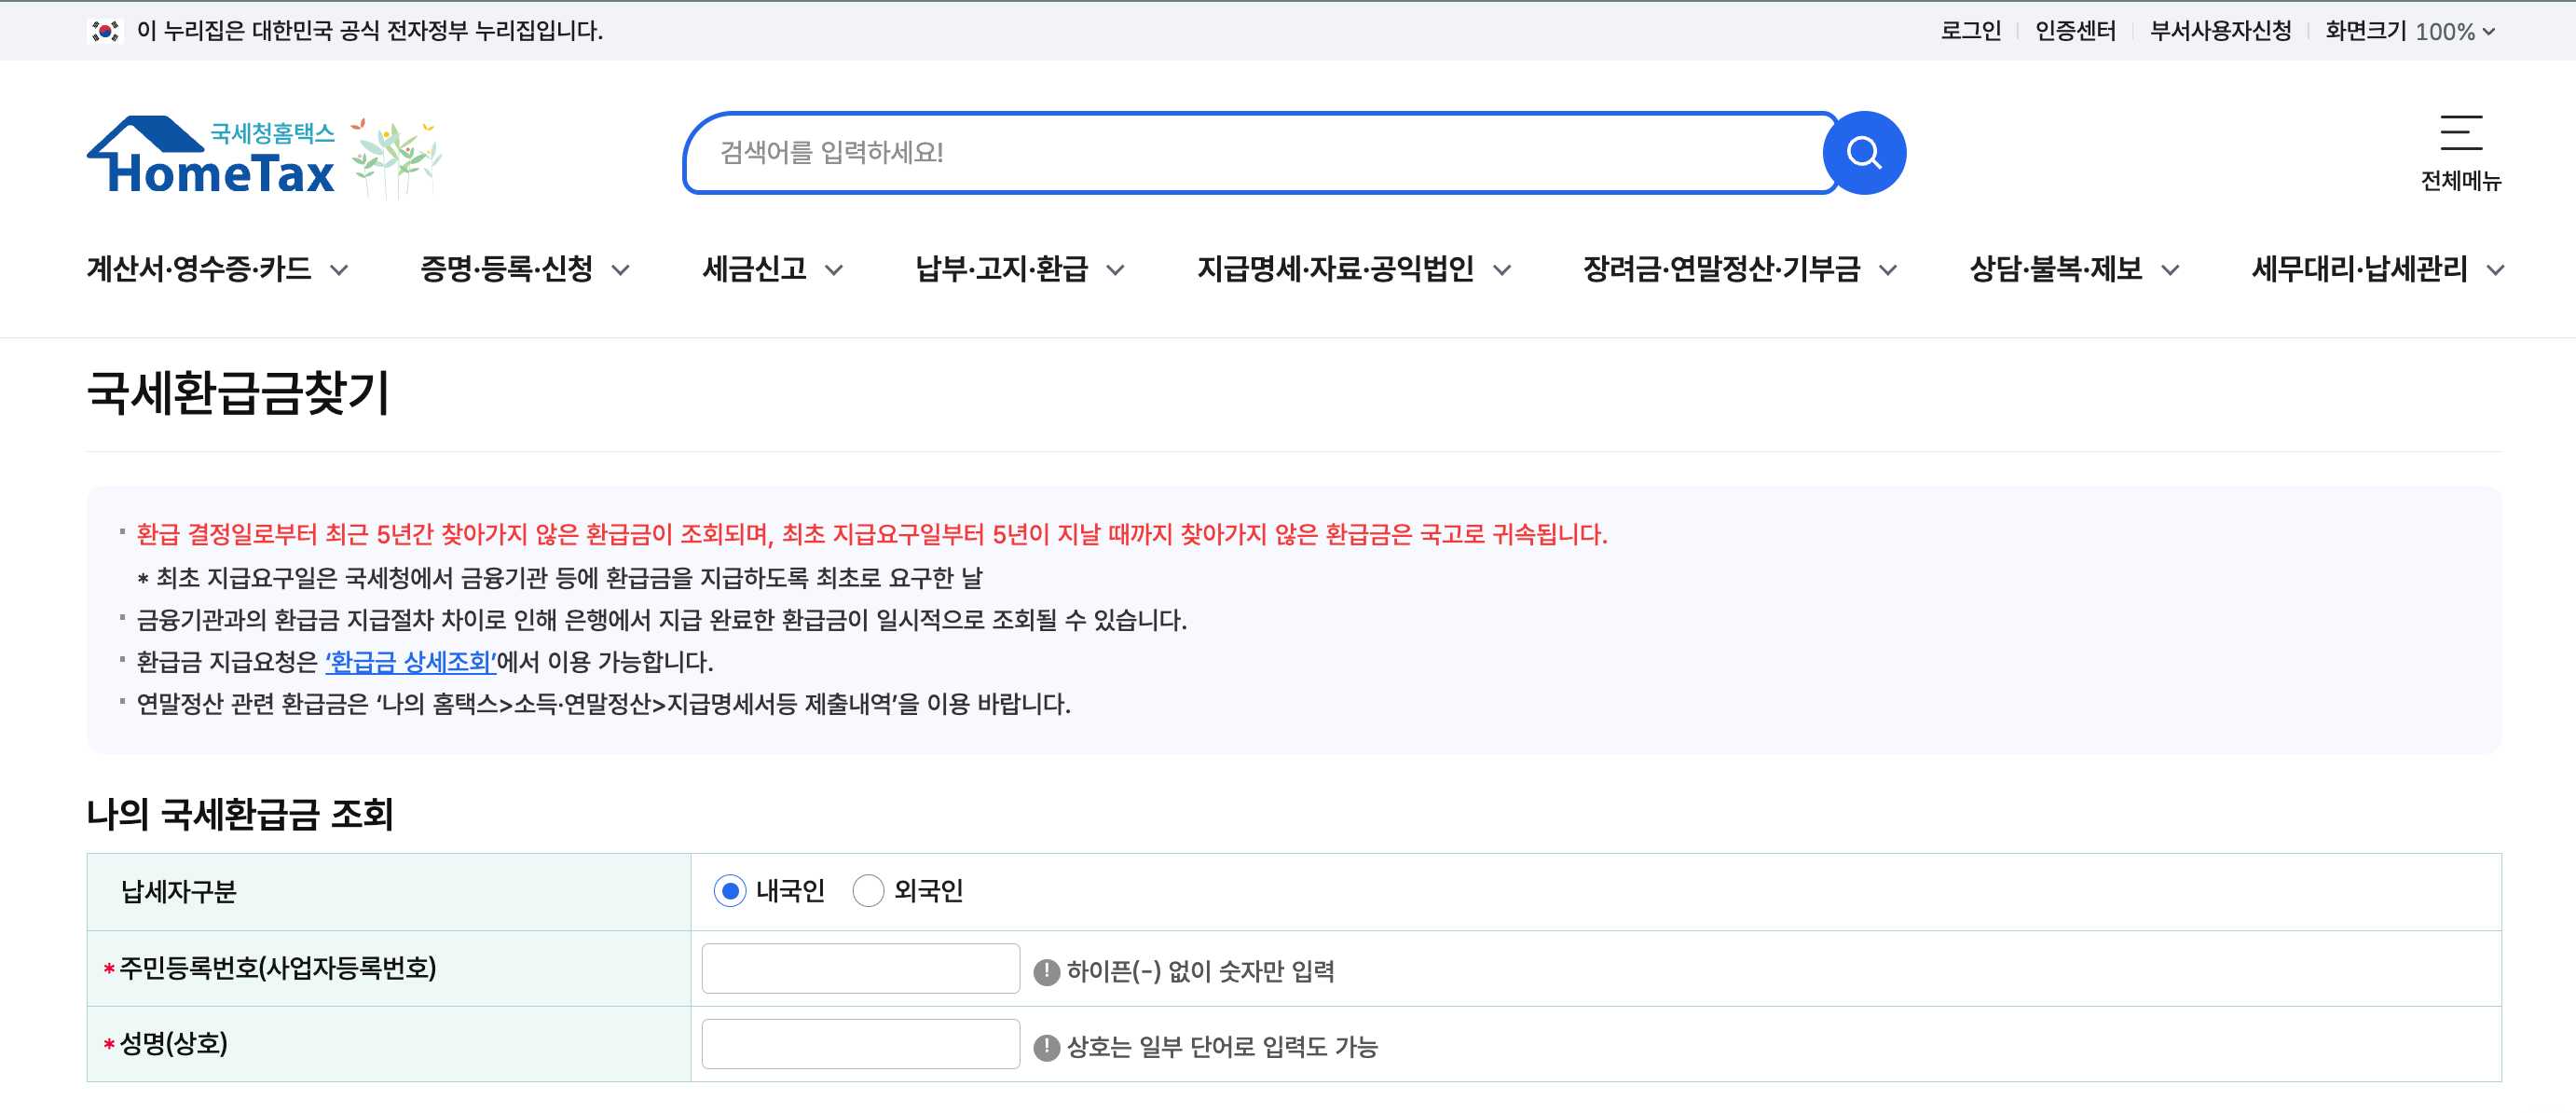Click the 부서사용자신청 link
The image size is (2576, 1113).
pyautogui.click(x=2222, y=31)
